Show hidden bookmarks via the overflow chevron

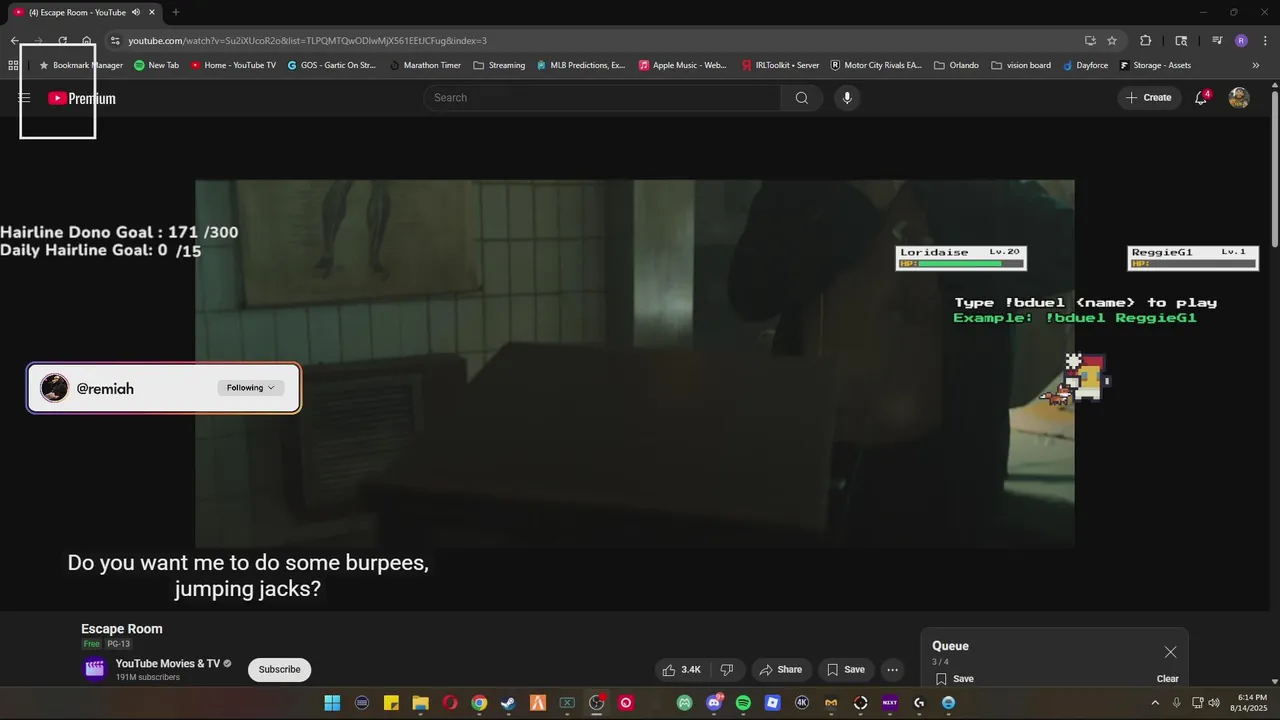[1256, 65]
